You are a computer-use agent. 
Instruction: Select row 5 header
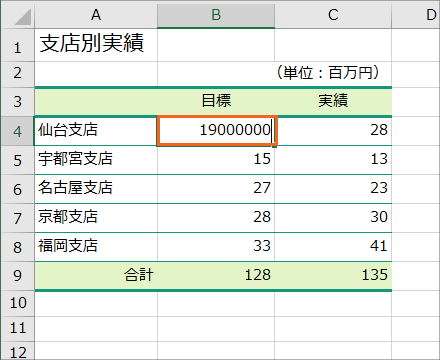pos(18,160)
